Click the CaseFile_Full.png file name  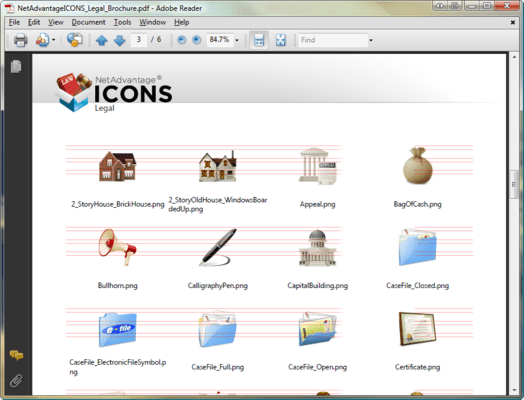[218, 367]
